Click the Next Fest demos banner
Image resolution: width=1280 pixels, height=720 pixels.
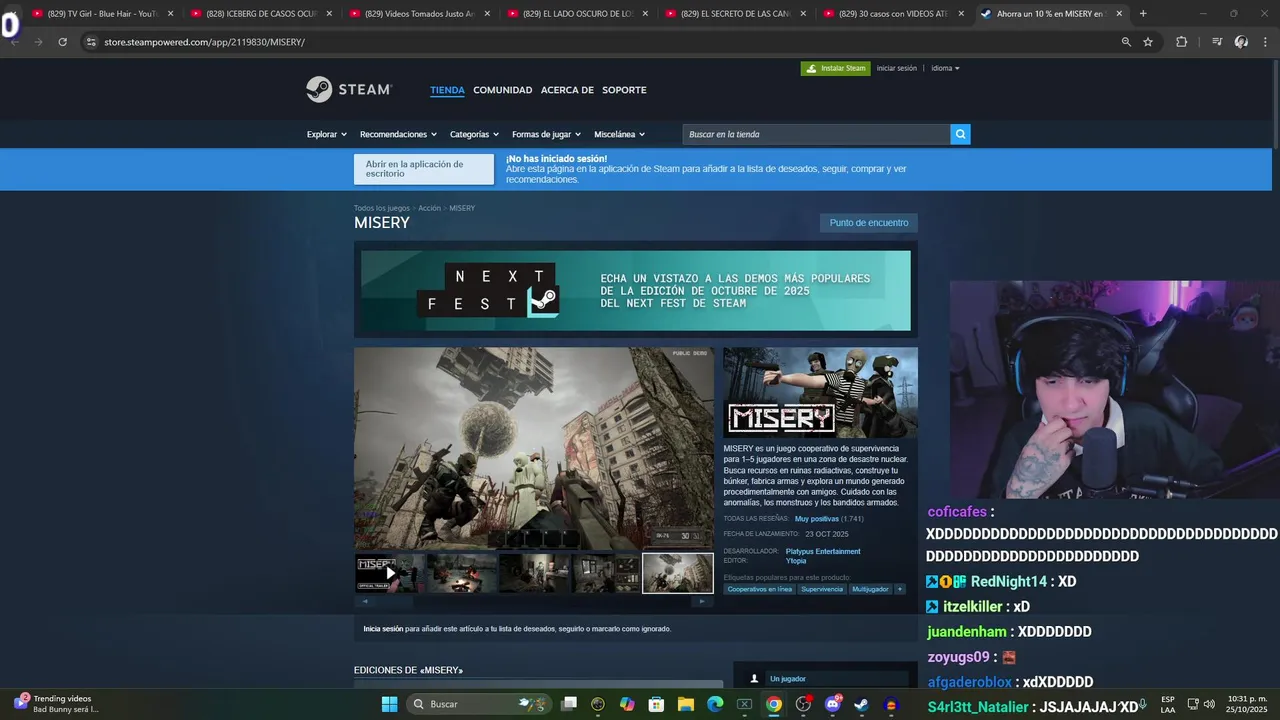[636, 290]
